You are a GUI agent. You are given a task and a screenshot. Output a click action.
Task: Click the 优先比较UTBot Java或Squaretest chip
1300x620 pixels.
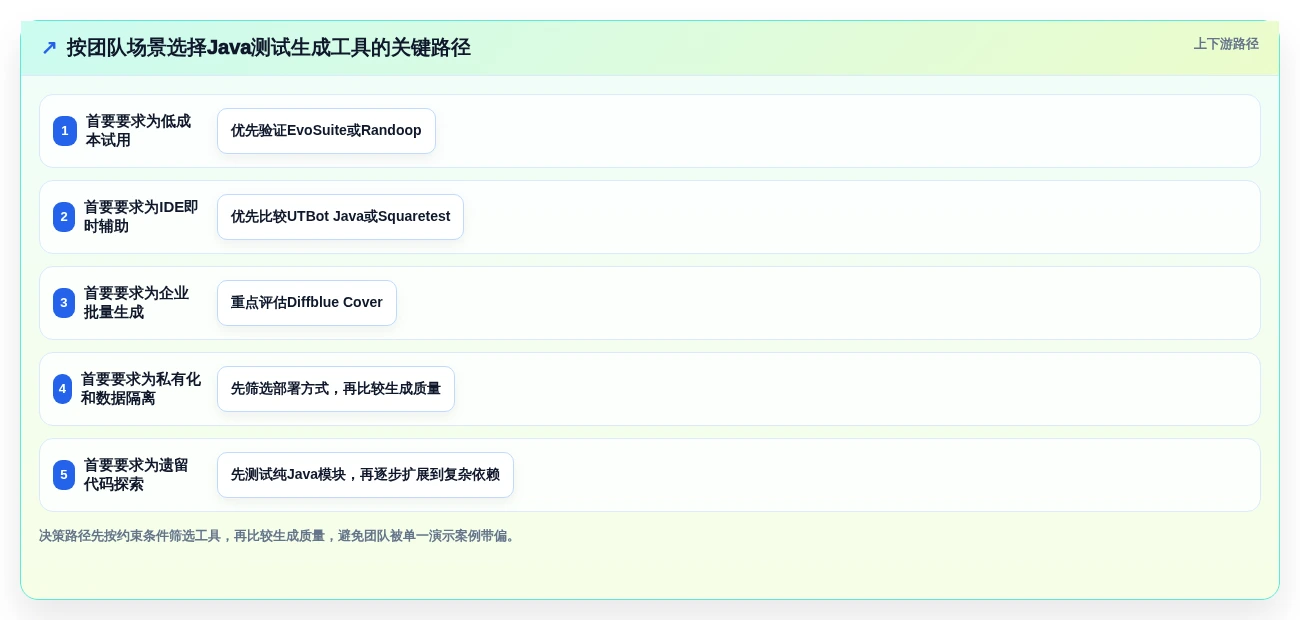[340, 217]
